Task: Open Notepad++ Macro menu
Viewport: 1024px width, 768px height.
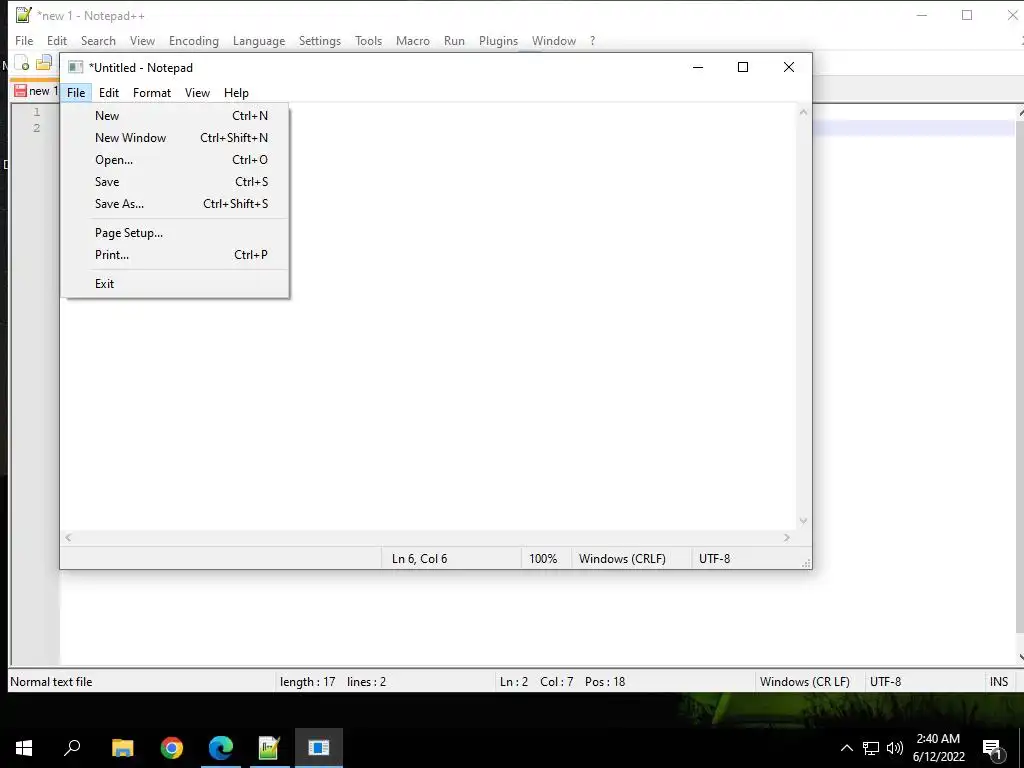Action: (x=413, y=40)
